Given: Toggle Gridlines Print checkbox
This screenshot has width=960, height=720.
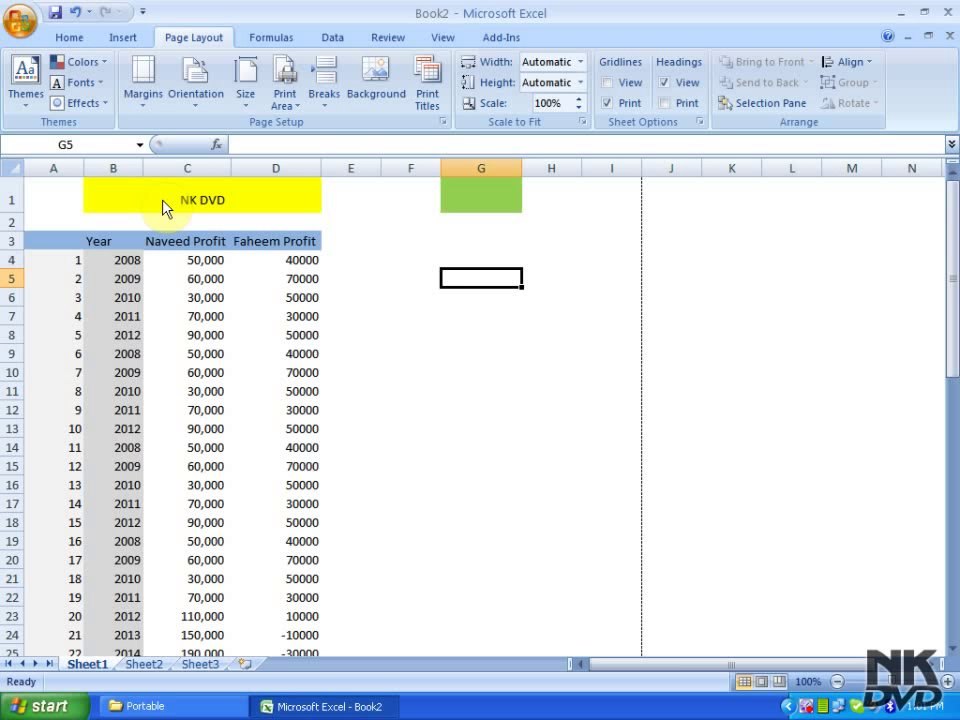Looking at the screenshot, I should pos(607,103).
